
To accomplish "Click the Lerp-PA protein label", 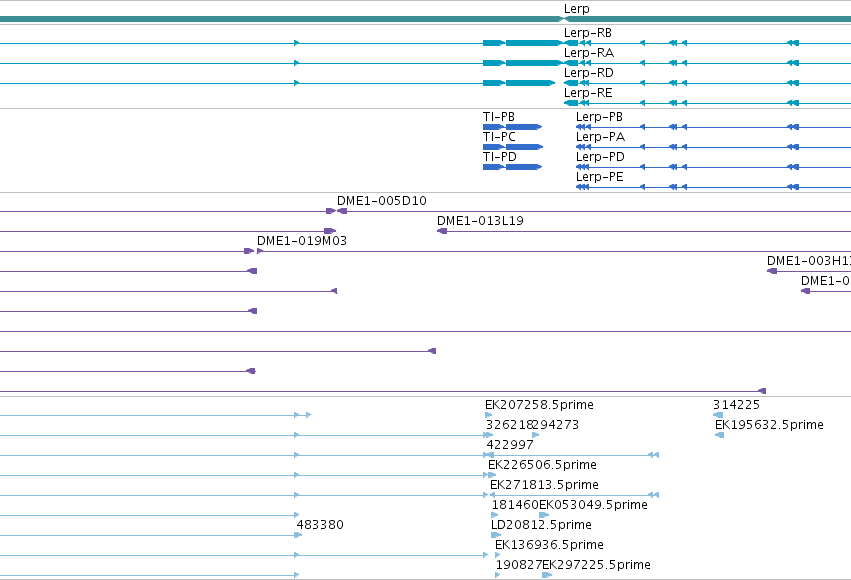I will (x=600, y=137).
